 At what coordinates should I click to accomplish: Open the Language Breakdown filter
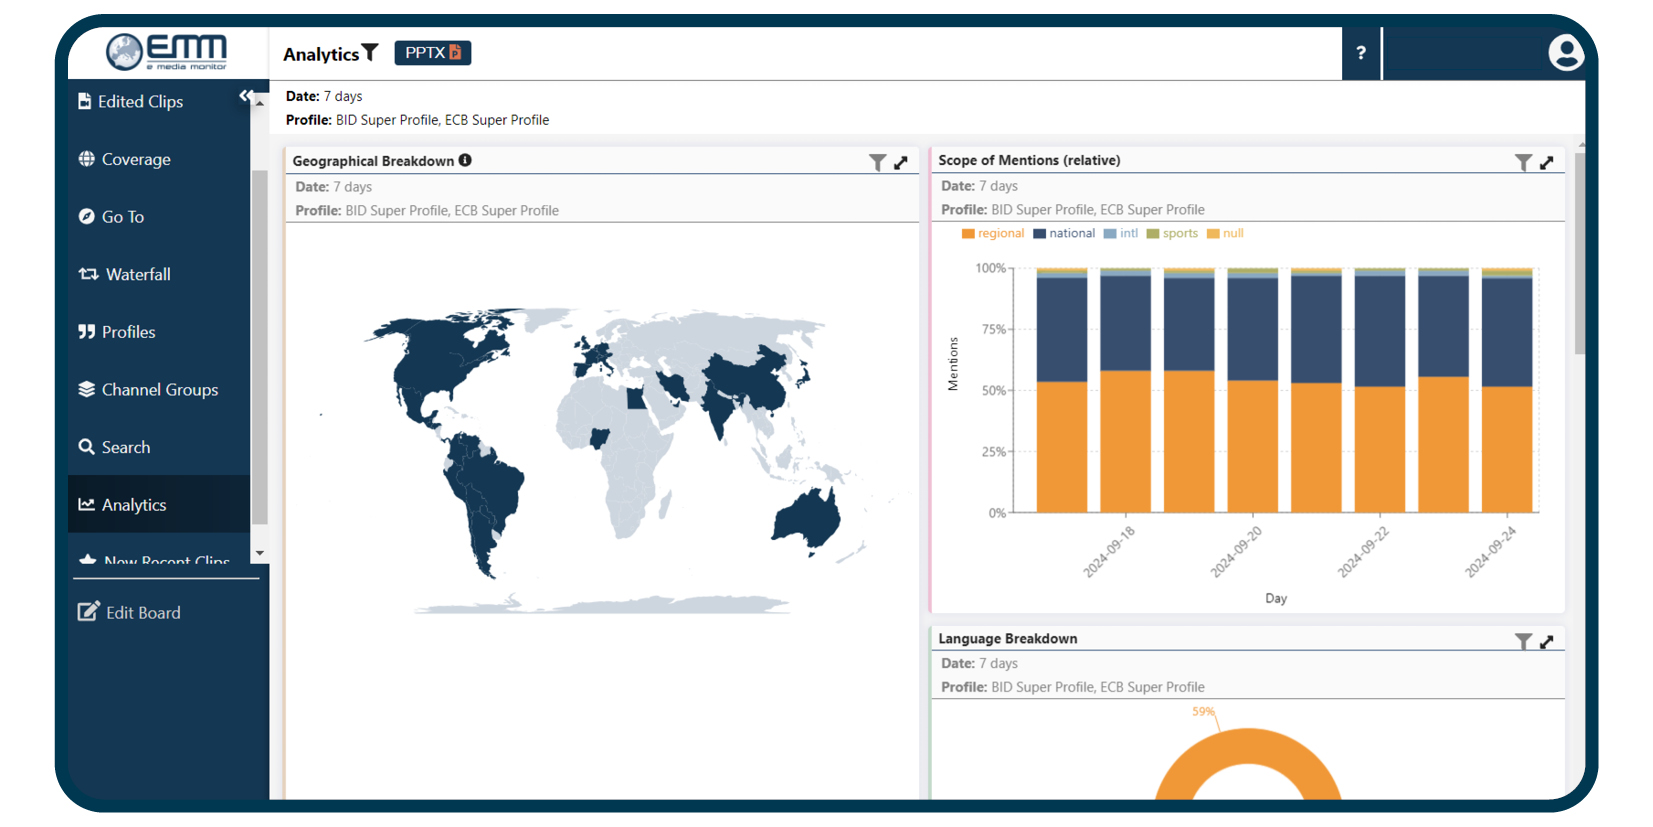click(1523, 641)
